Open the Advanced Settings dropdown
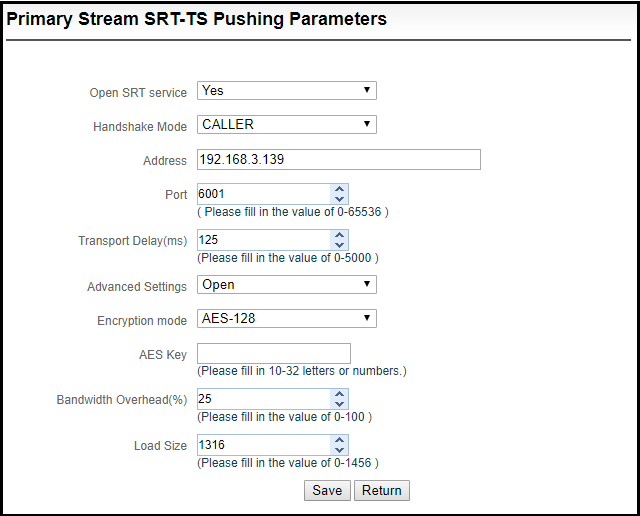Viewport: 640px width, 516px height. (x=287, y=285)
